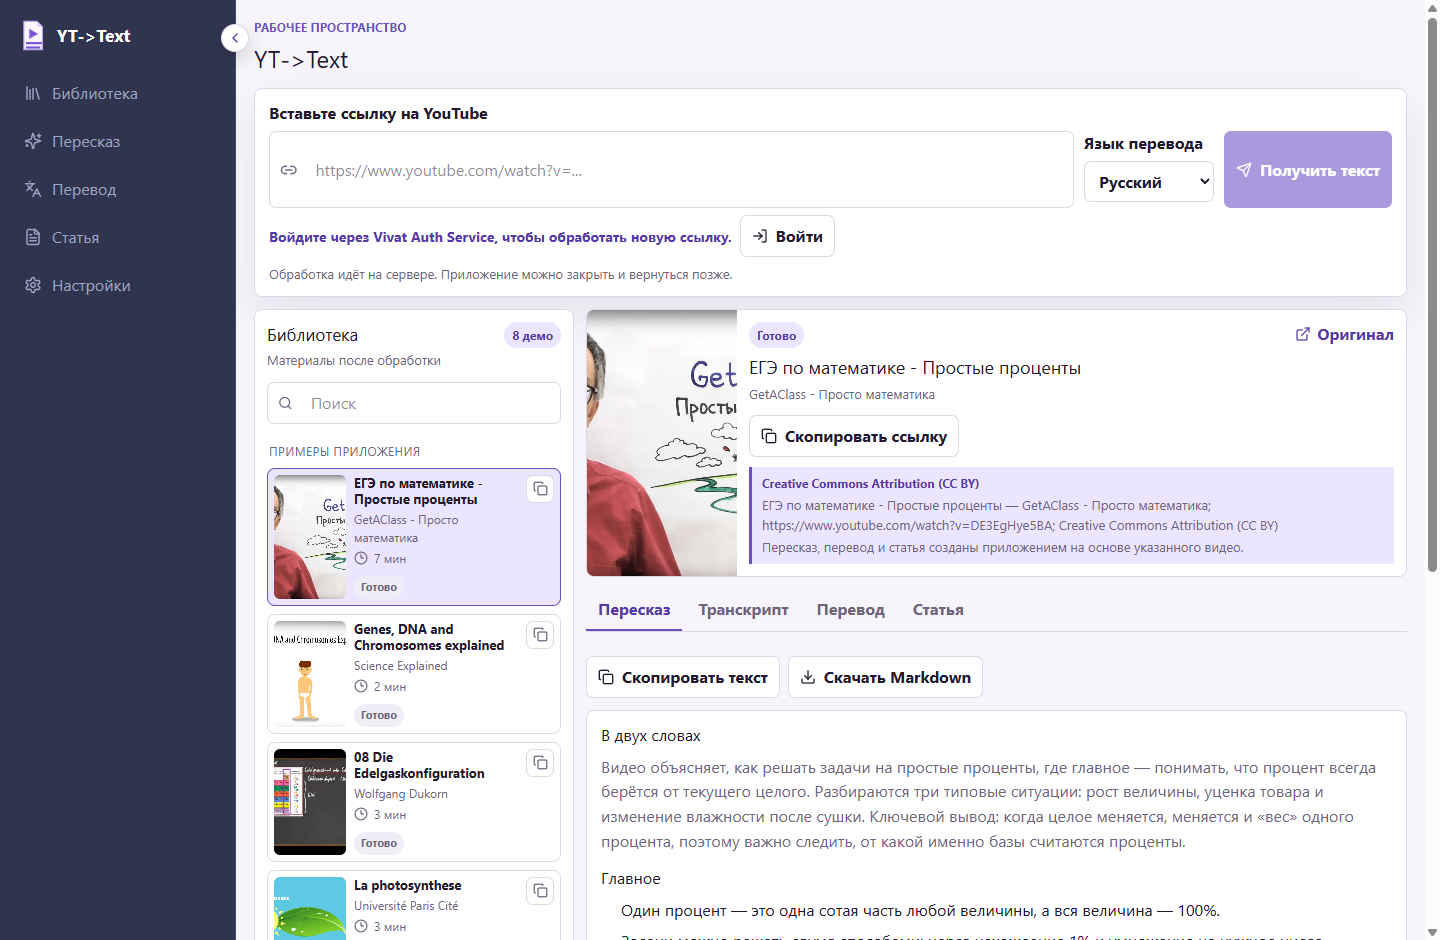Click Готово badge on Genes, DNA card

379,715
